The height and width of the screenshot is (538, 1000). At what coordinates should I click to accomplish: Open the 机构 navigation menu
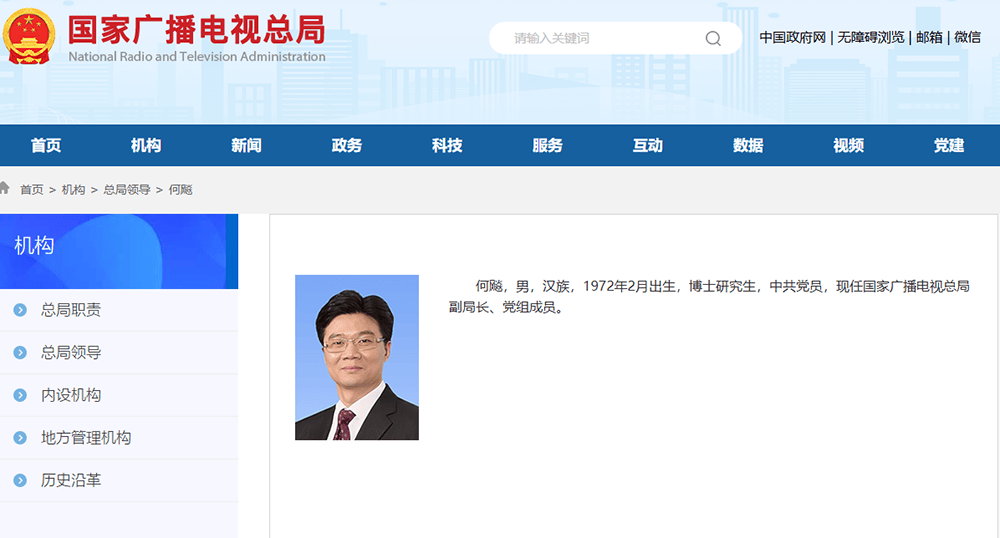pos(146,145)
